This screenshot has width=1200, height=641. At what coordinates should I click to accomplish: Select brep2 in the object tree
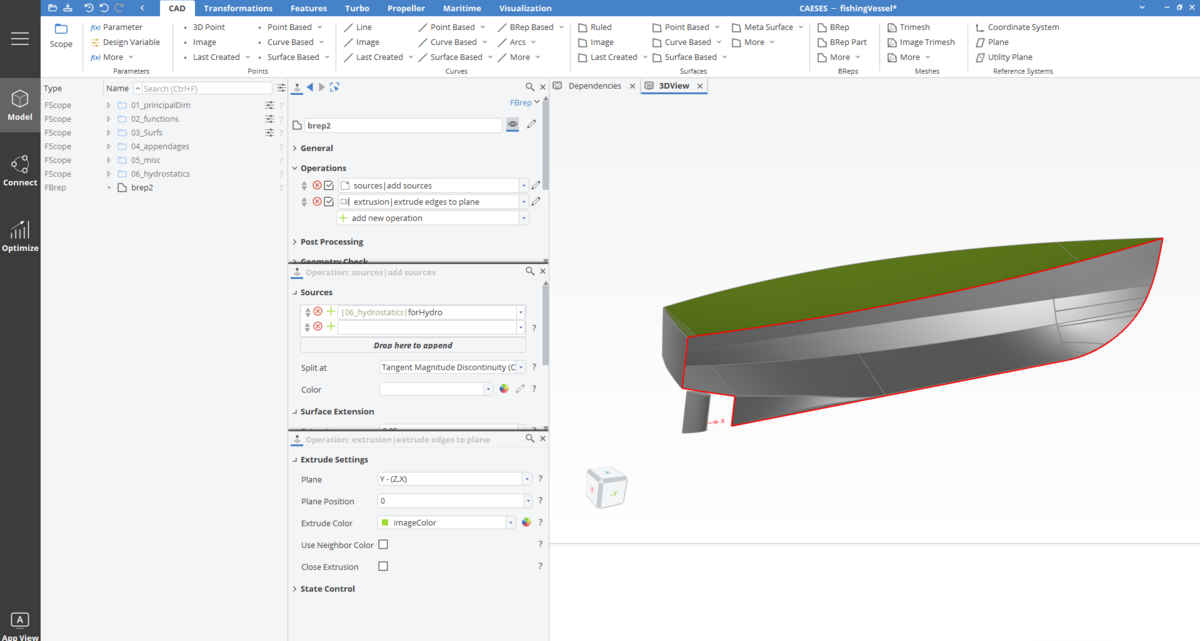coord(142,187)
